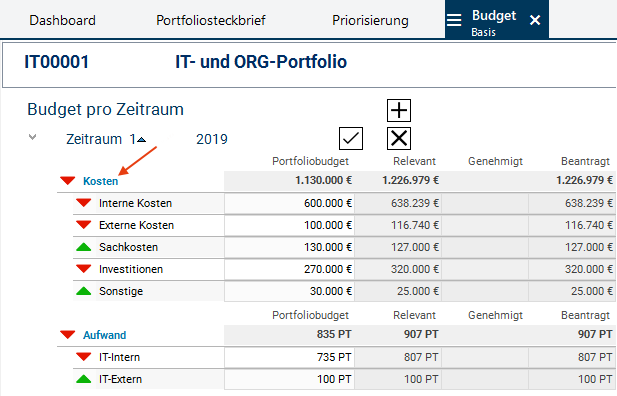Click the red triangle beside Aufwand

[68, 335]
